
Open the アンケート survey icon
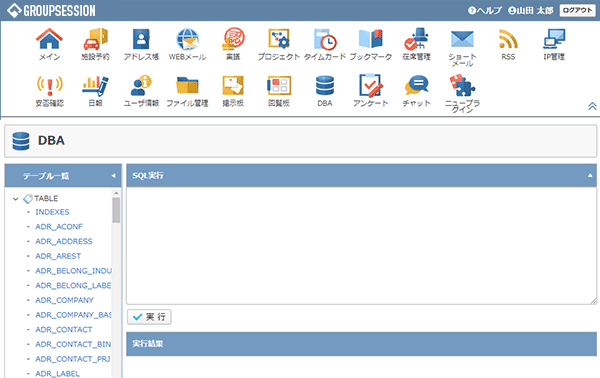pos(371,86)
